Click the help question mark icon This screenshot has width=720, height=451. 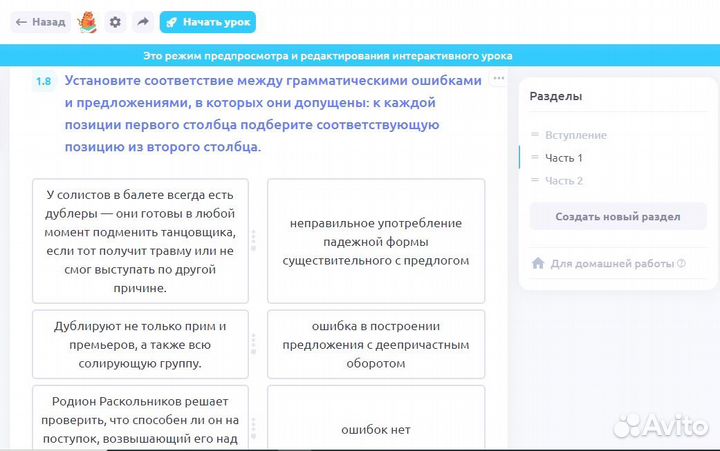pyautogui.click(x=681, y=263)
